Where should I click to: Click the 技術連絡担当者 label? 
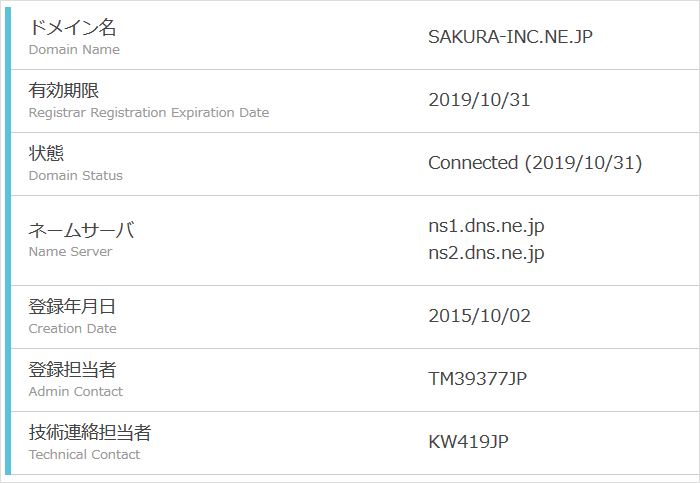point(90,433)
